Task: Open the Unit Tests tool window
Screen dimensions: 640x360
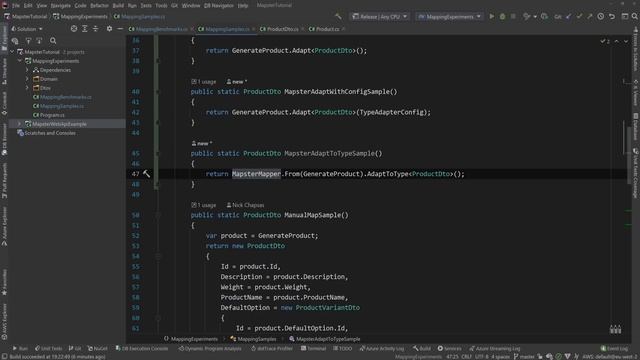Action: point(49,349)
